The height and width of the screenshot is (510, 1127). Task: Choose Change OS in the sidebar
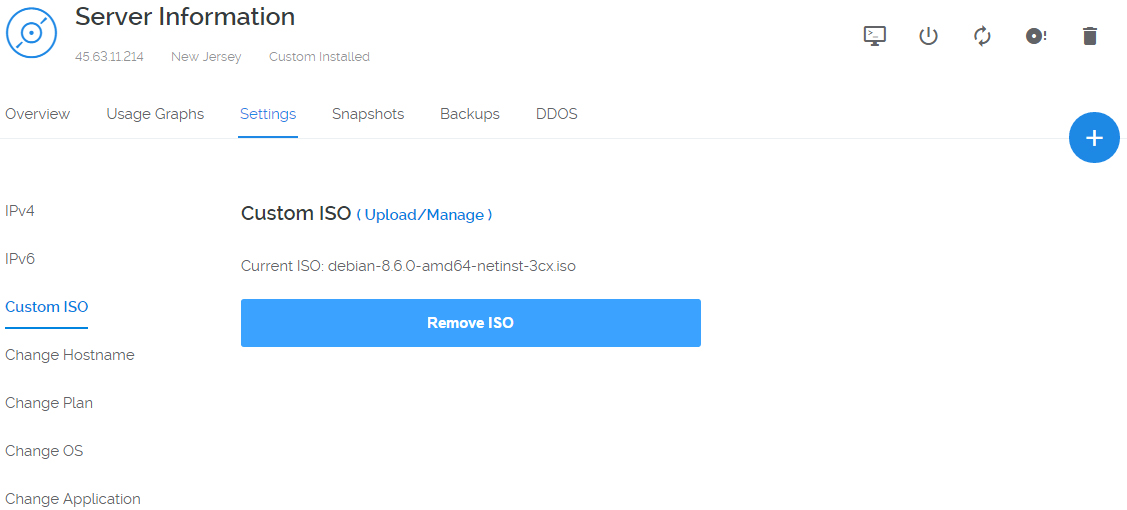click(x=44, y=451)
